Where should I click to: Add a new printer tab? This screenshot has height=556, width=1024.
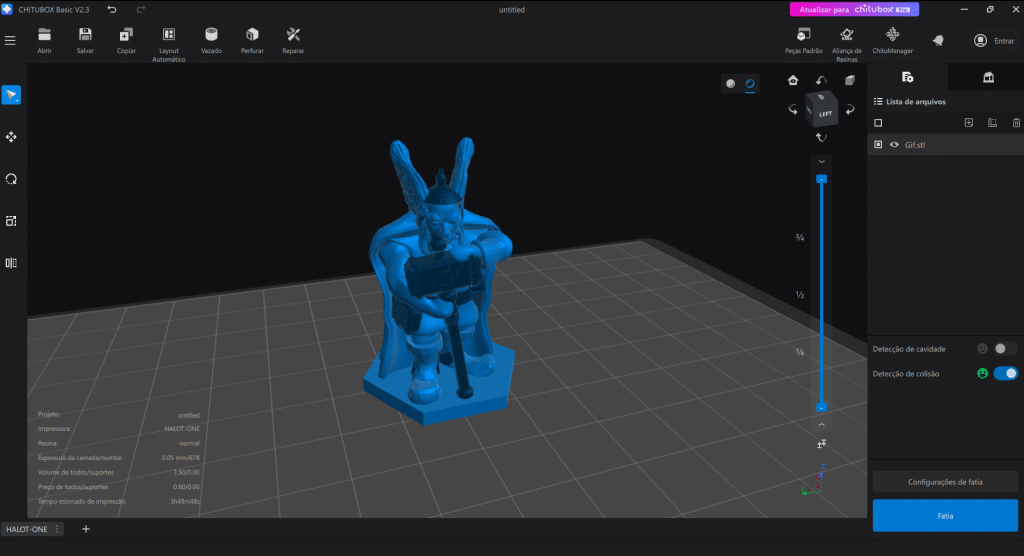coord(86,529)
